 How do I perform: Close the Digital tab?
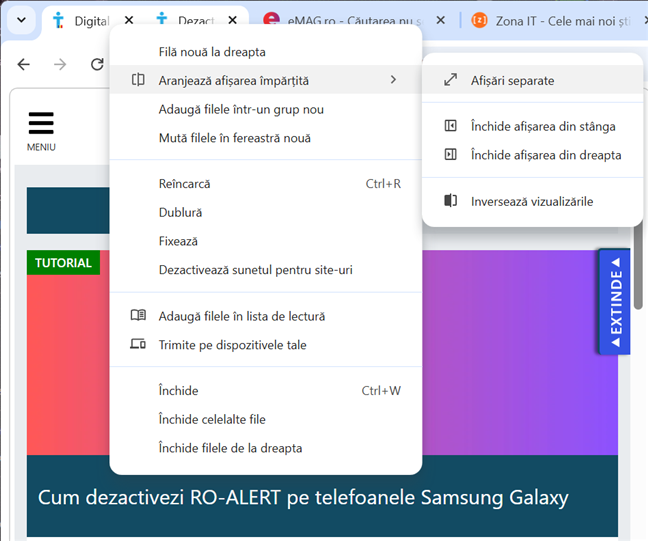pyautogui.click(x=129, y=20)
